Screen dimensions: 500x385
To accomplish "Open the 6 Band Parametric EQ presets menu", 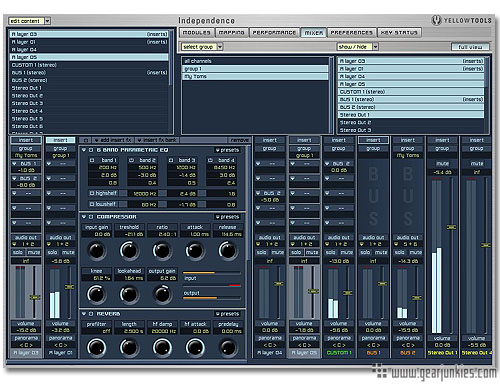I will coord(227,150).
